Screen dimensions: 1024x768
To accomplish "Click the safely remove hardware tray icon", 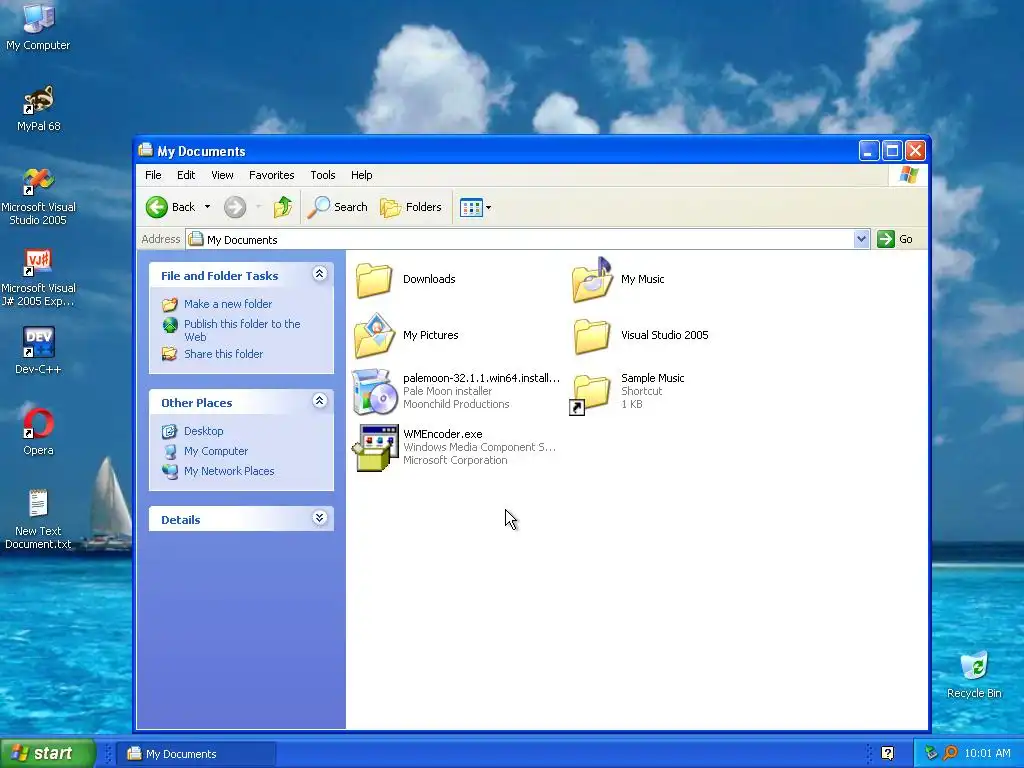I will pyautogui.click(x=931, y=753).
